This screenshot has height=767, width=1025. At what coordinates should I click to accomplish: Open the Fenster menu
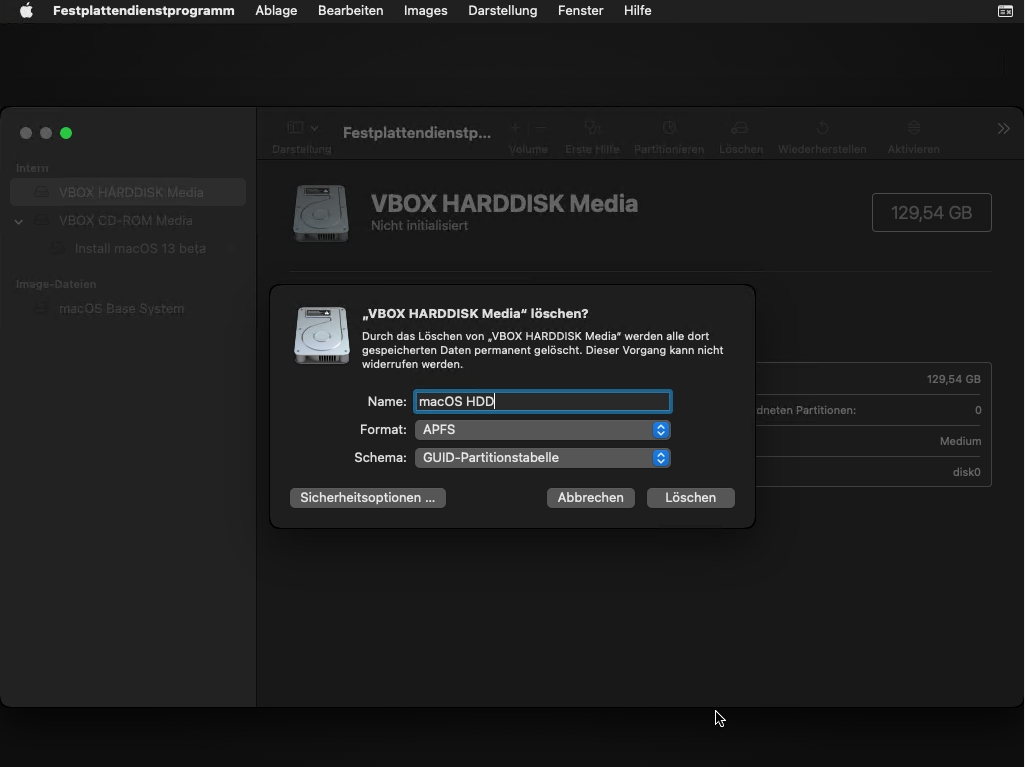(x=580, y=10)
